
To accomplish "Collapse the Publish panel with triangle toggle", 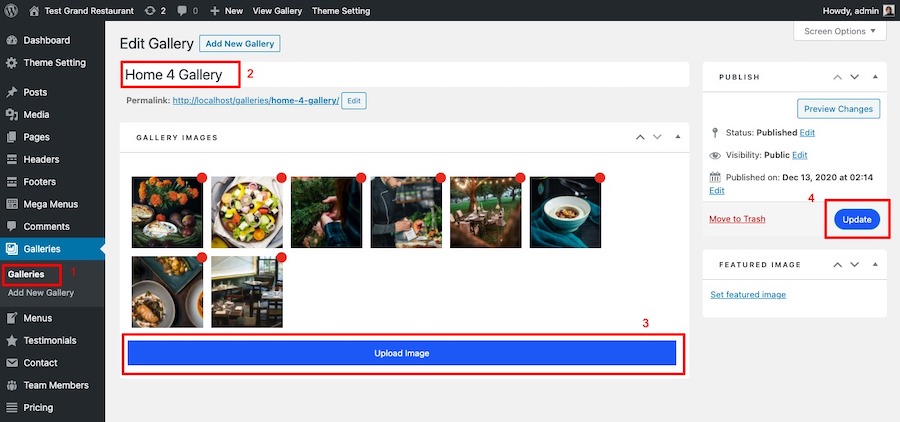I will tap(876, 77).
